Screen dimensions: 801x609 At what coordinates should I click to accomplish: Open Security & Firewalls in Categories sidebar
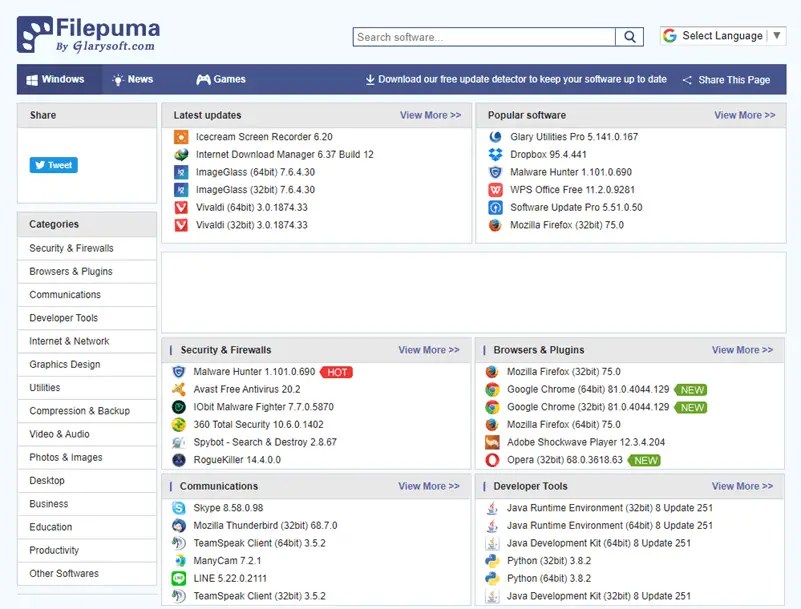(x=87, y=248)
